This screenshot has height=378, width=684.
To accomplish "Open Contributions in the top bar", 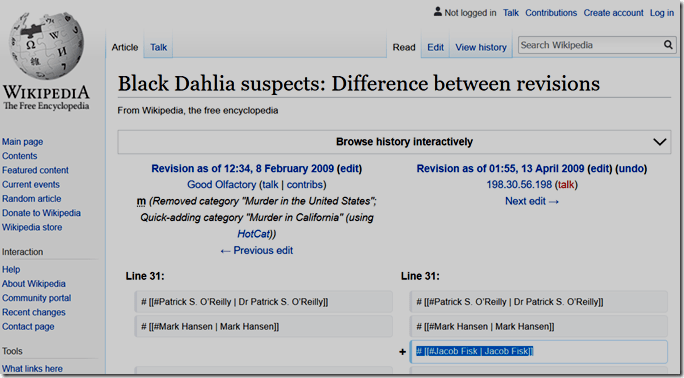I will click(x=551, y=13).
